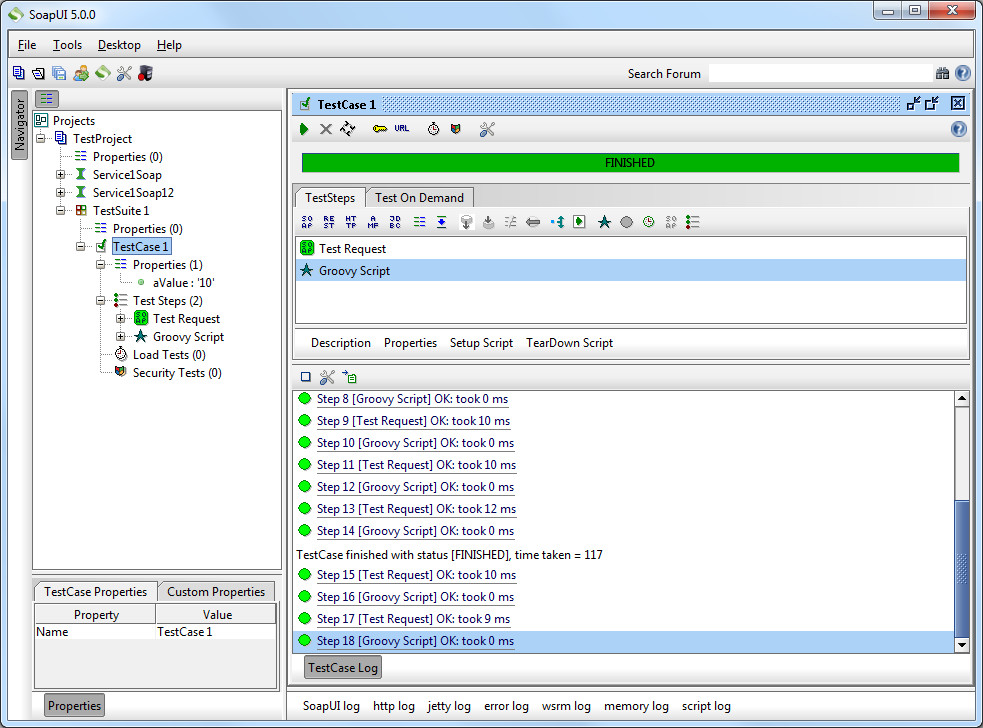Add a SOAP request step
Screen dimensions: 983x728
tap(307, 222)
